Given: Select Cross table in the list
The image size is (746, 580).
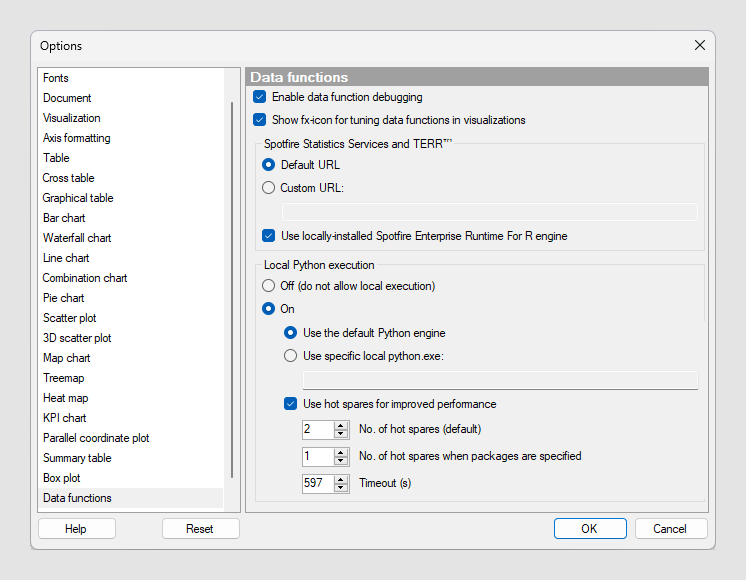Looking at the screenshot, I should click(130, 178).
